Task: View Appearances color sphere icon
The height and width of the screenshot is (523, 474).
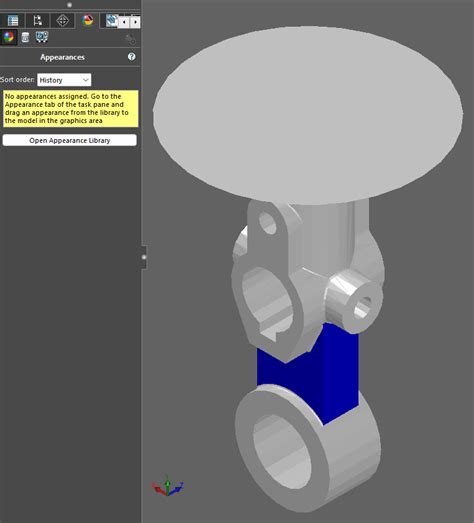Action: (x=8, y=37)
